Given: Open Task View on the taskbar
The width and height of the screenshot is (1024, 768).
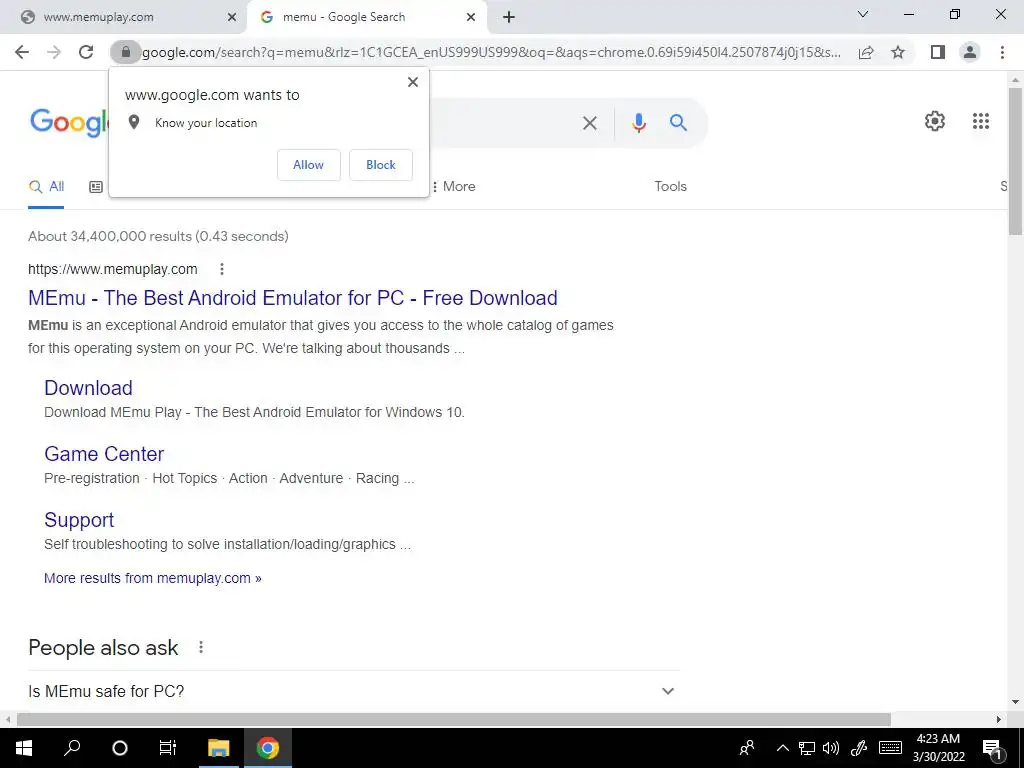Looking at the screenshot, I should point(168,748).
